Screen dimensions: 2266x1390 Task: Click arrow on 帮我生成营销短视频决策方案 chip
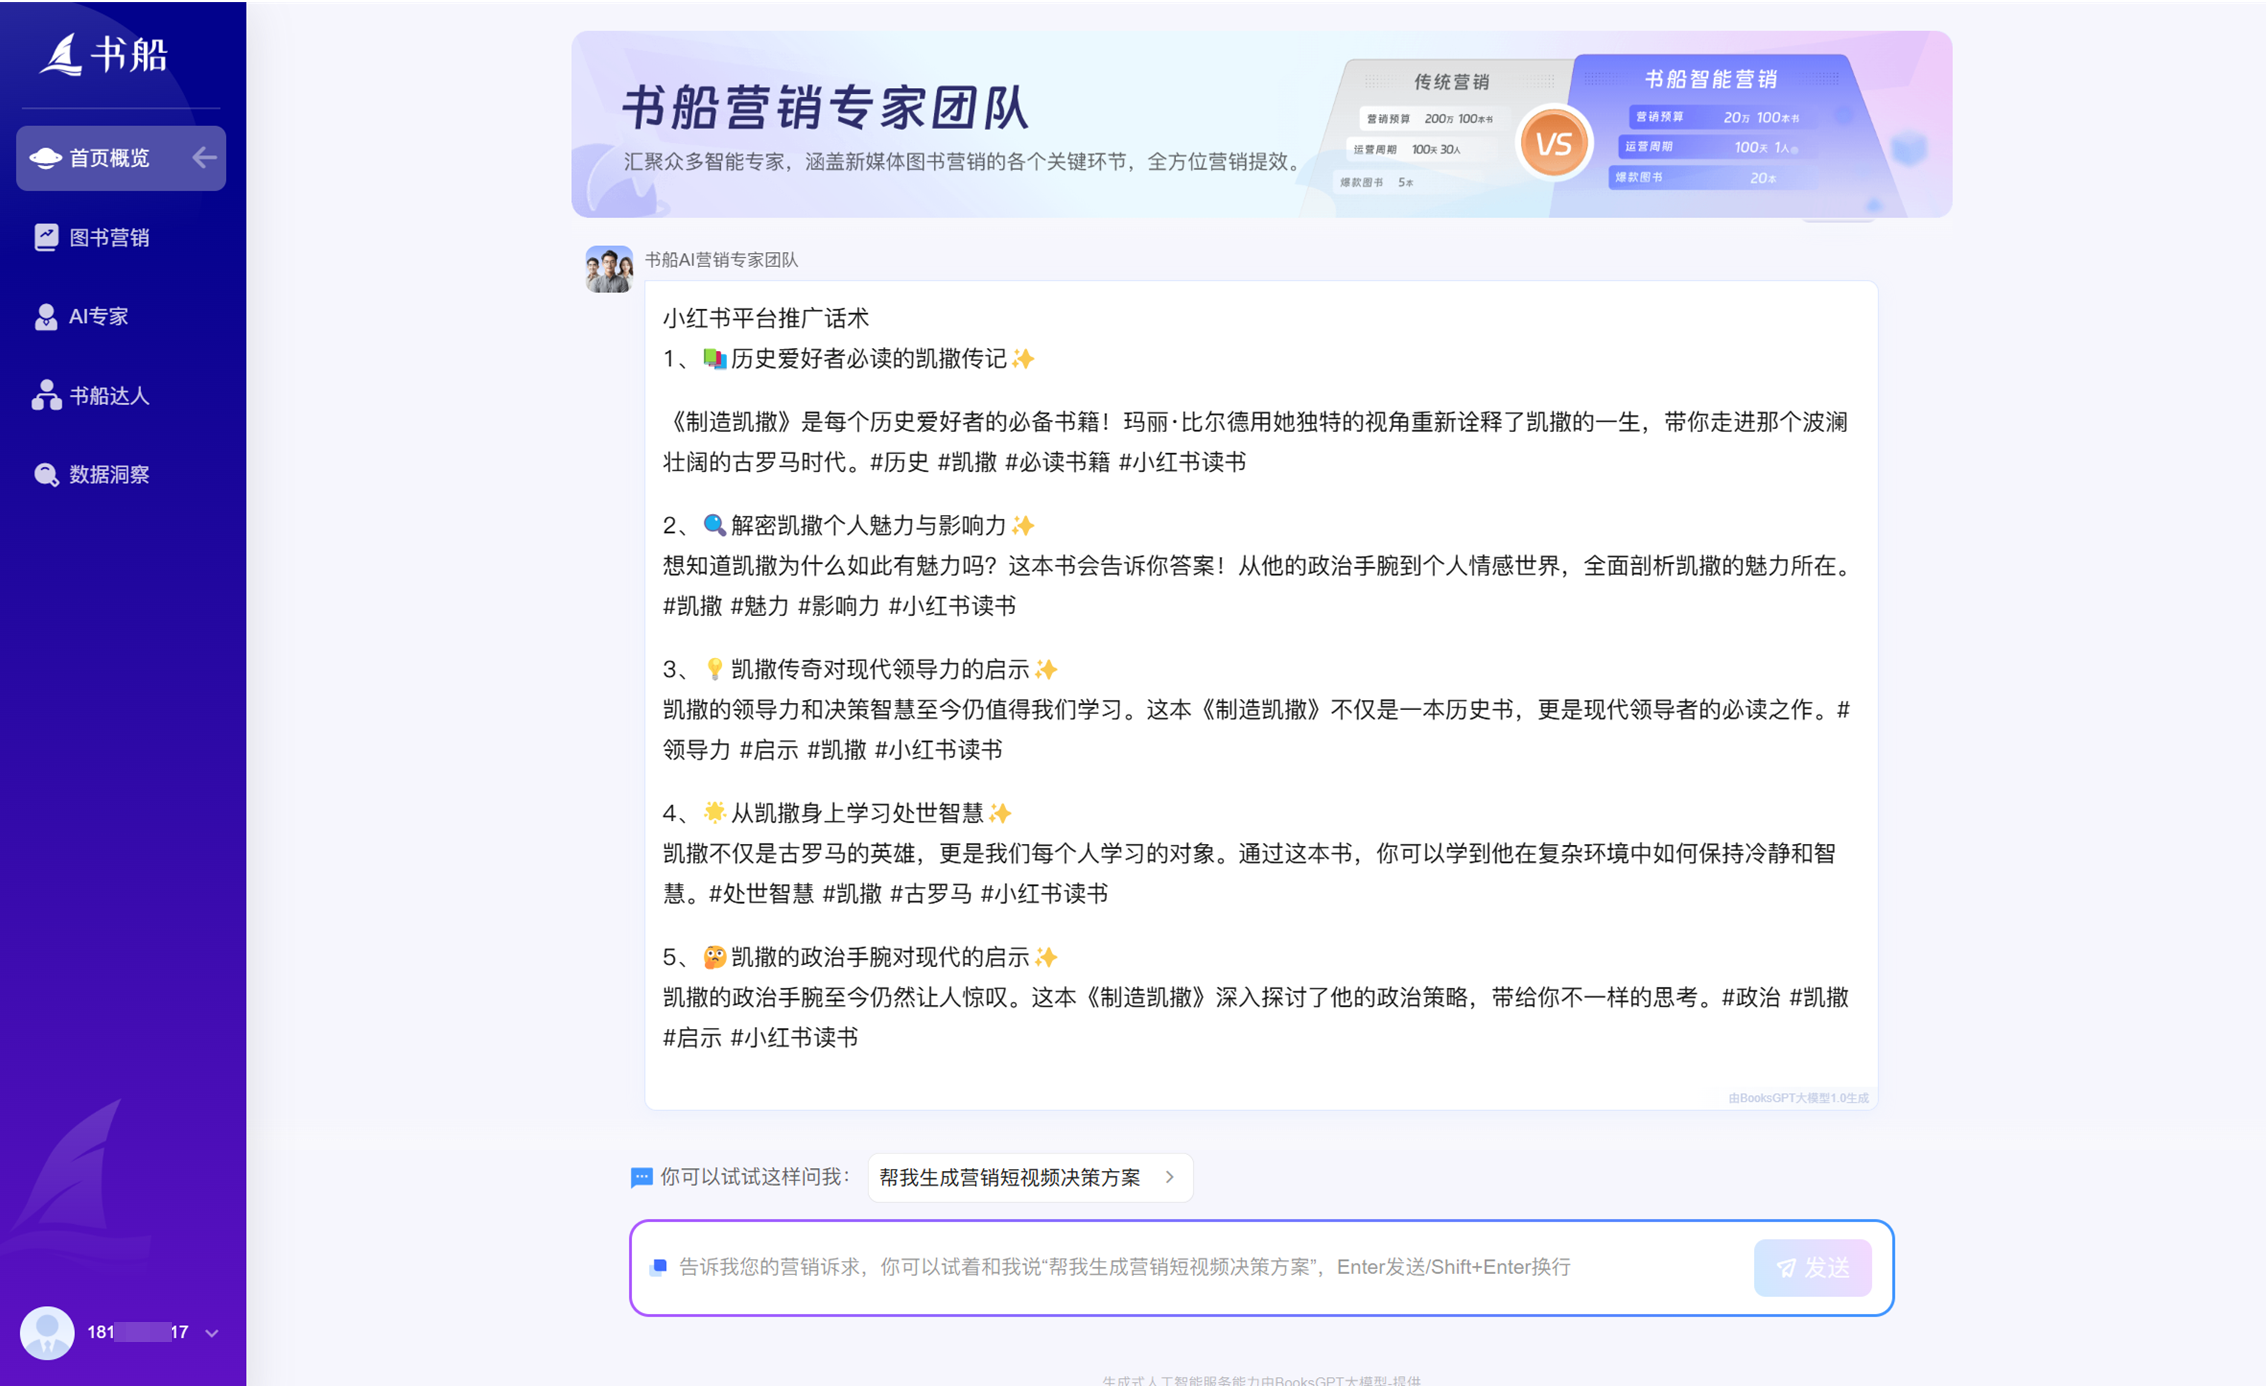(1170, 1178)
